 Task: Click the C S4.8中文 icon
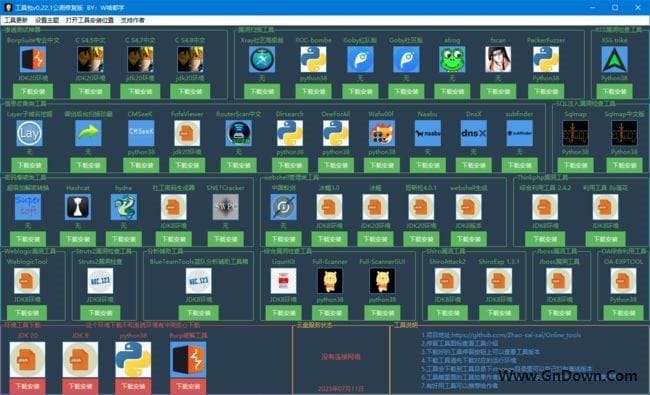click(190, 59)
